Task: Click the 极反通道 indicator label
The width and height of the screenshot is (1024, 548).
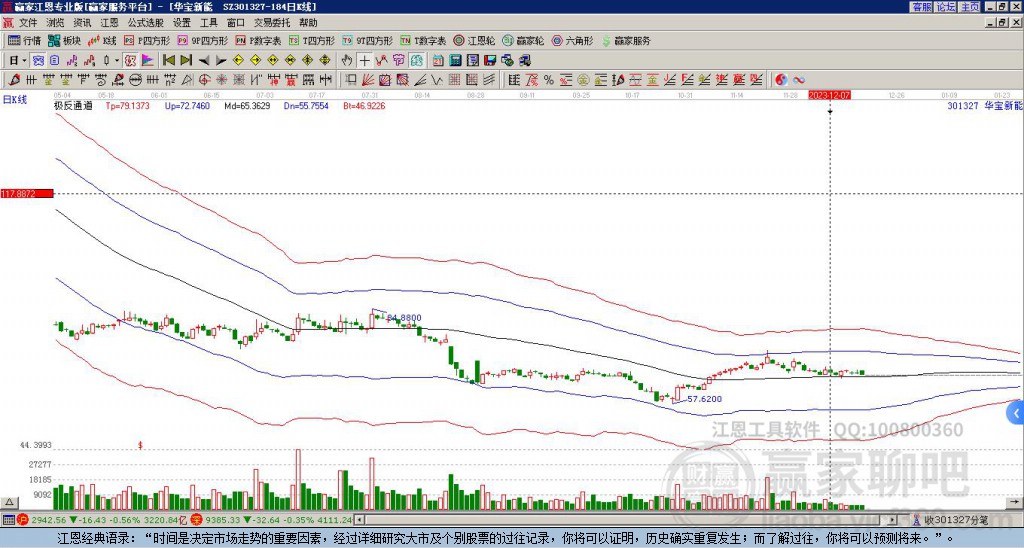Action: click(73, 105)
